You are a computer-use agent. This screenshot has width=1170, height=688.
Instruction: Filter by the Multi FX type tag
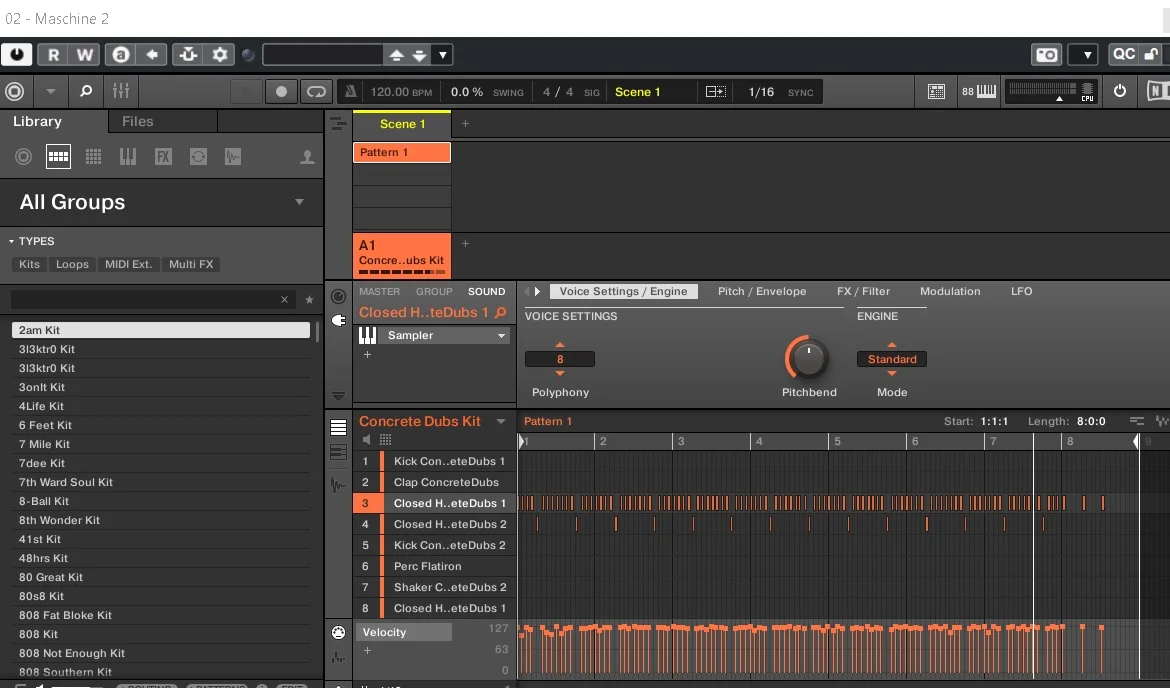pos(191,264)
